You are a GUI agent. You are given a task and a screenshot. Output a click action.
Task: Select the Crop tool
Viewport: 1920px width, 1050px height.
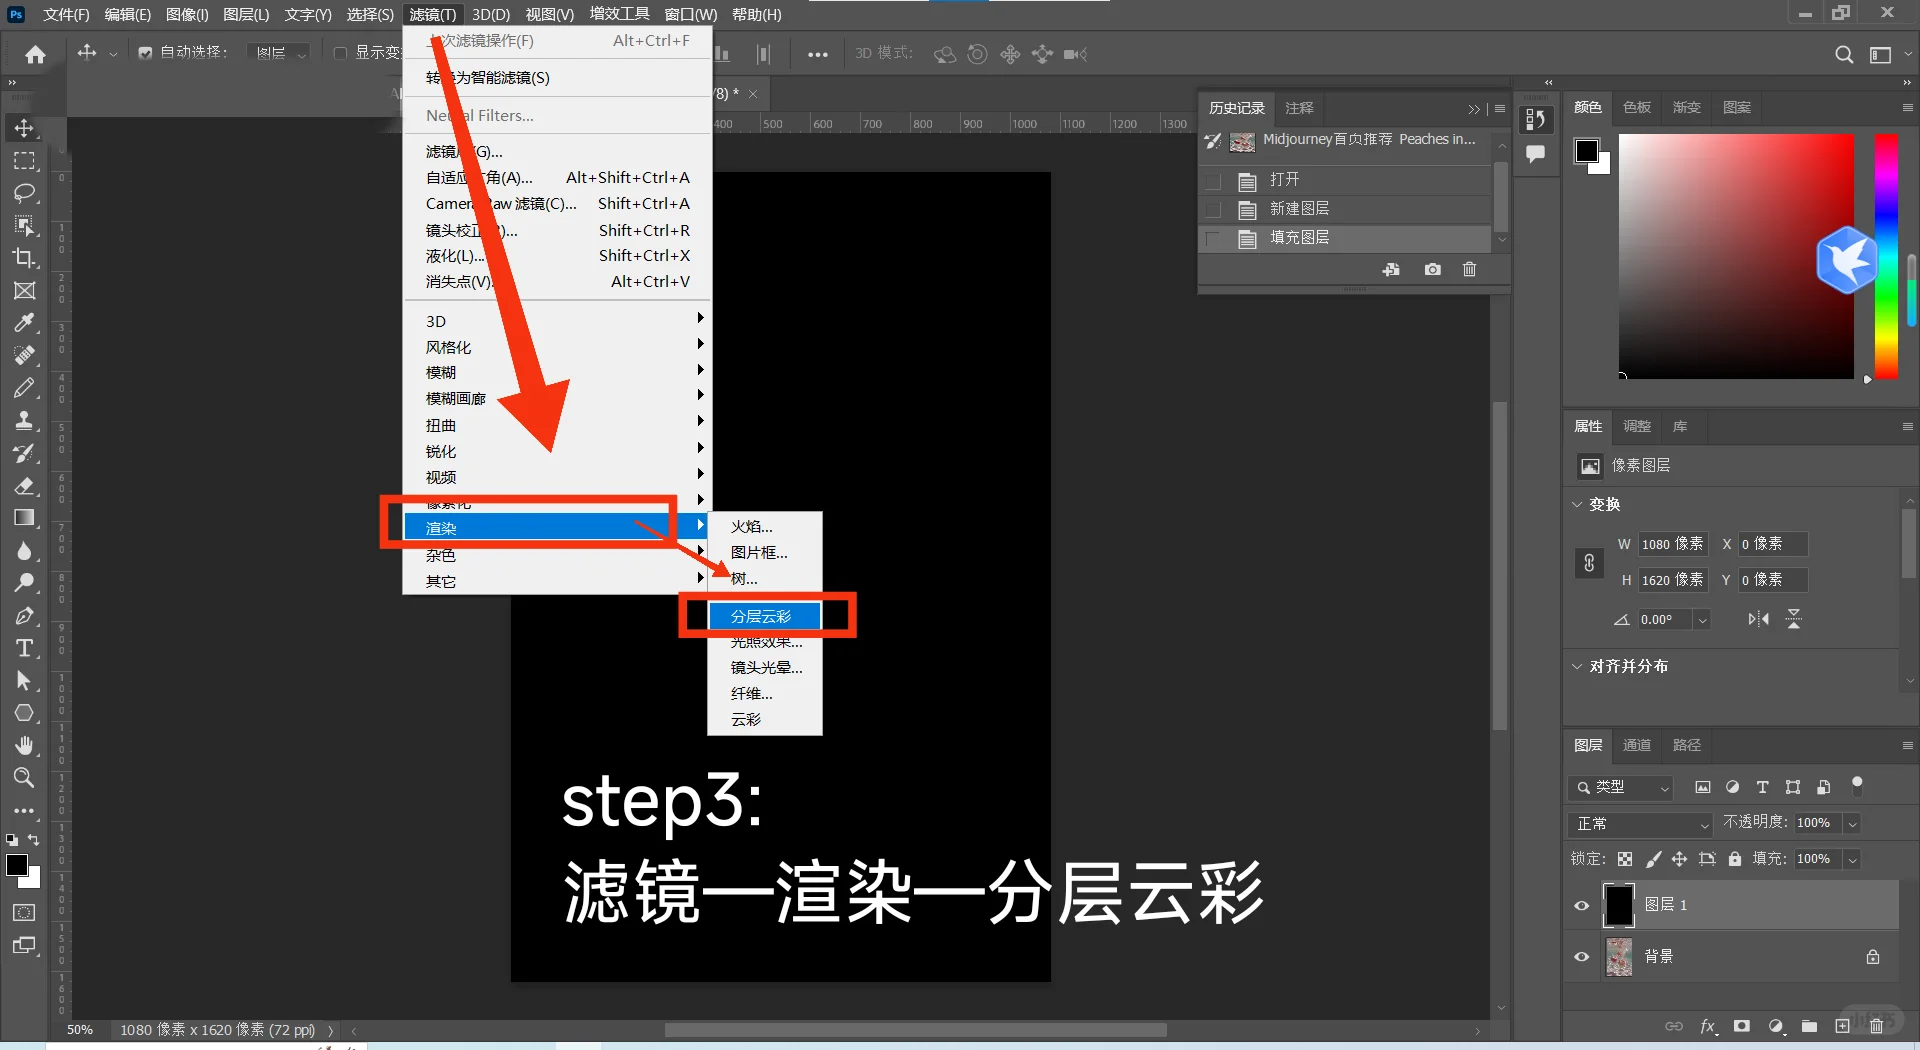click(x=24, y=258)
